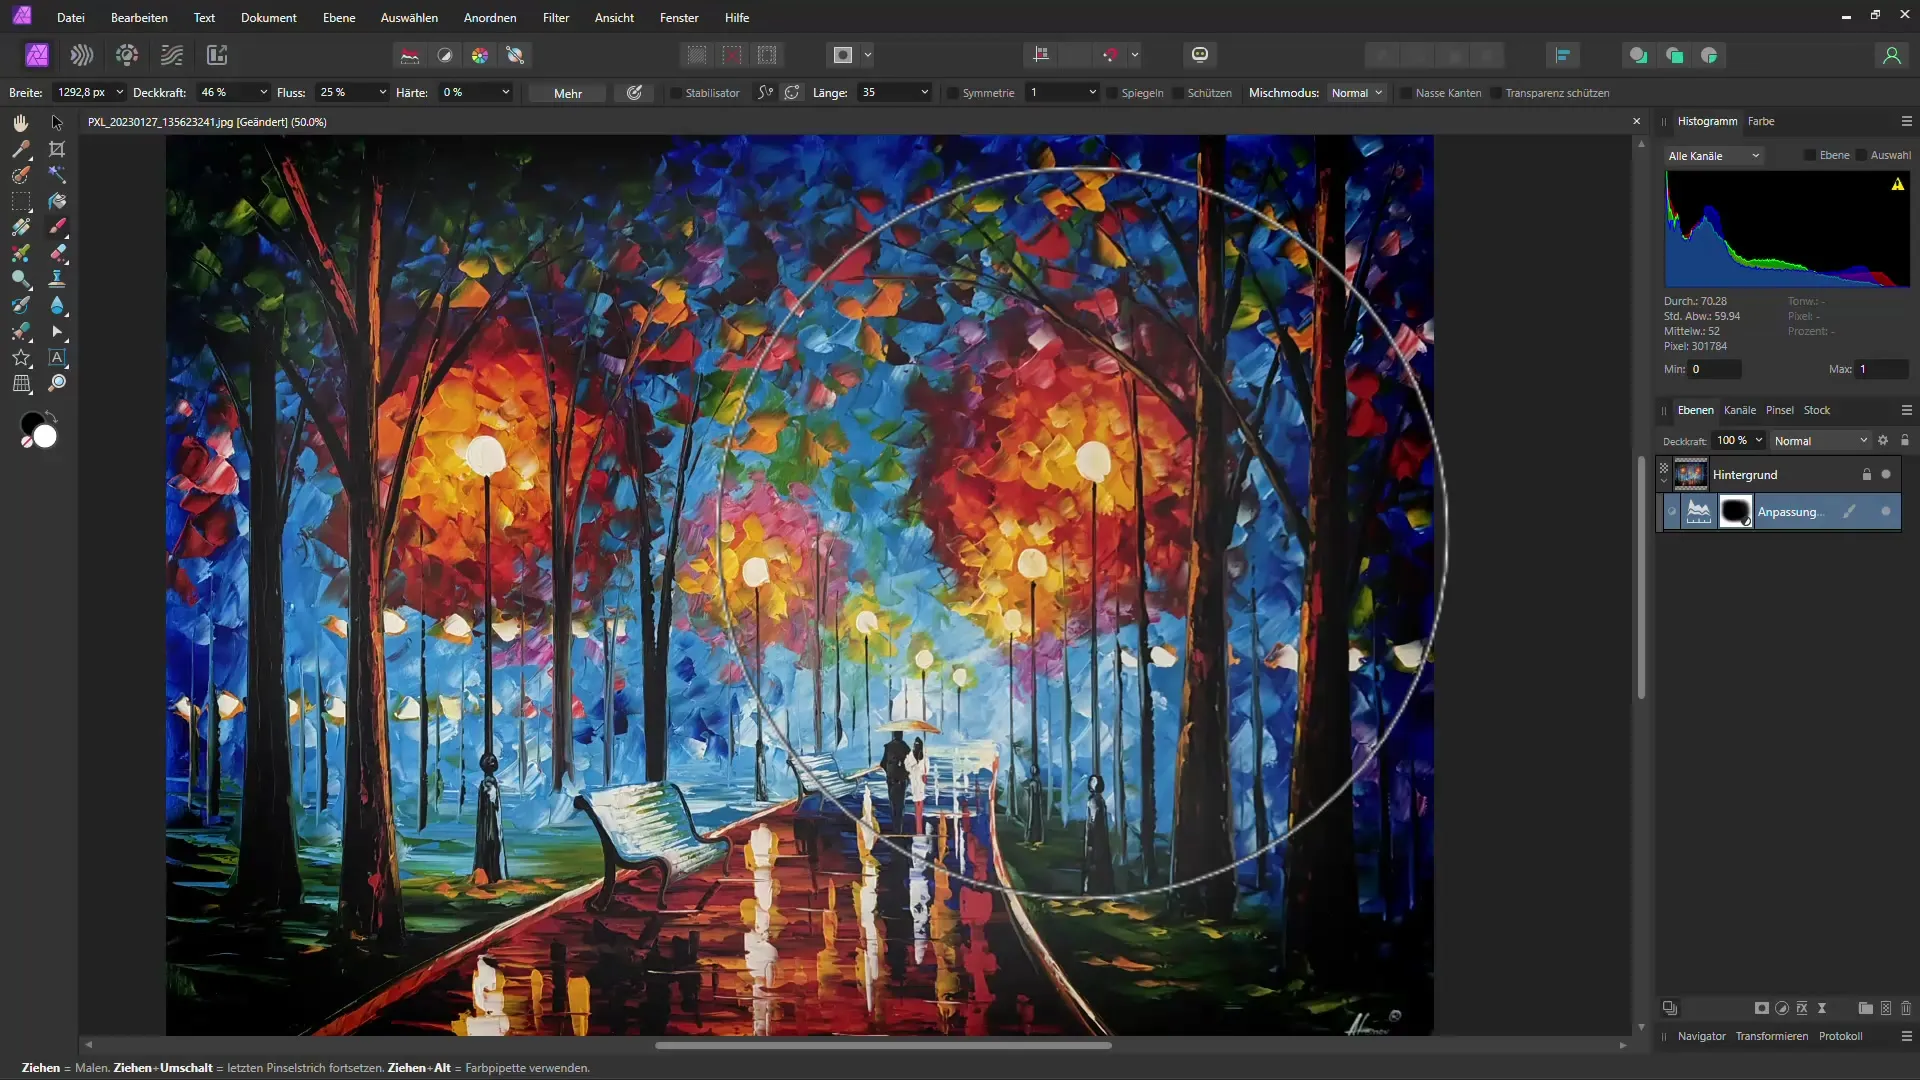Enable Transparenz schützen checkbox

point(1496,93)
